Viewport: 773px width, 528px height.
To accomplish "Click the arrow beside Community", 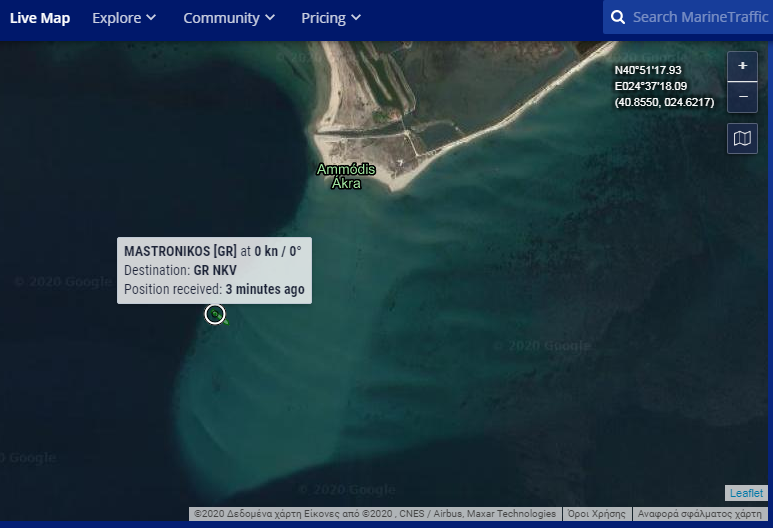I will [x=270, y=18].
